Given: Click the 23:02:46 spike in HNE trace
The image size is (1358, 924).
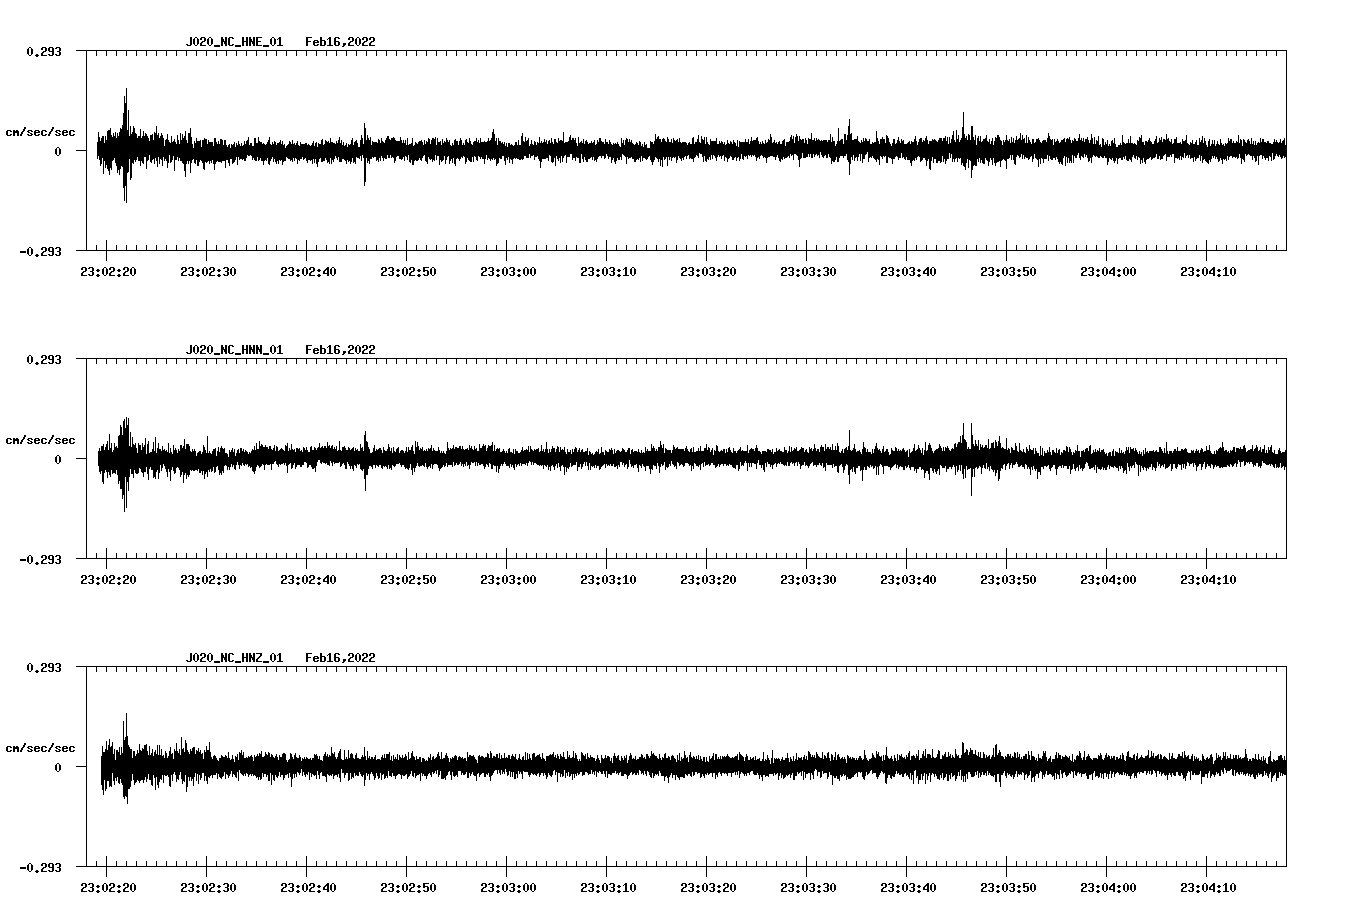Looking at the screenshot, I should pos(365,154).
